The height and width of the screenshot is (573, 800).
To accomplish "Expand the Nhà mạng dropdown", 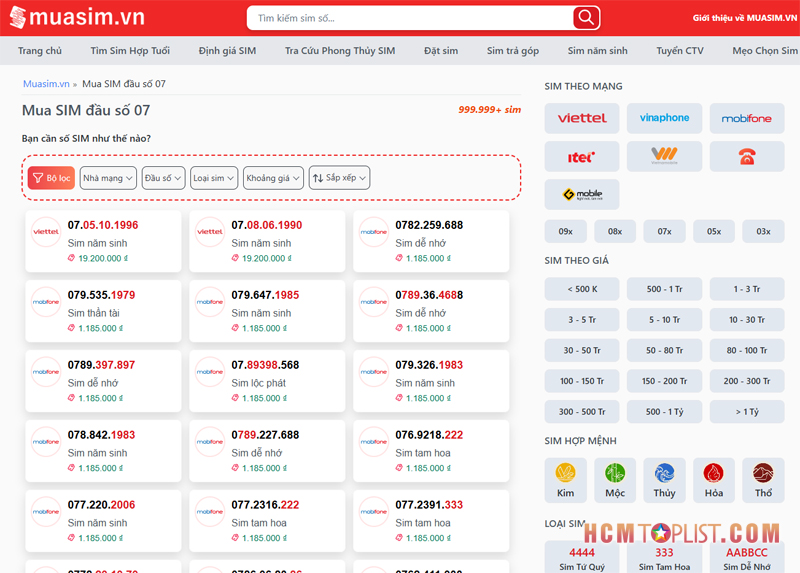I will [108, 178].
